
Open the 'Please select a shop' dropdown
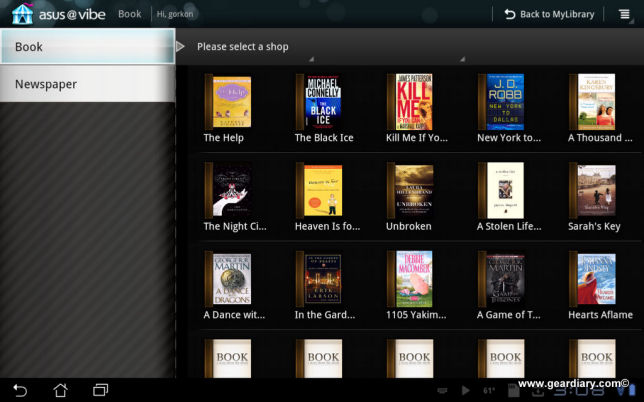click(x=242, y=47)
